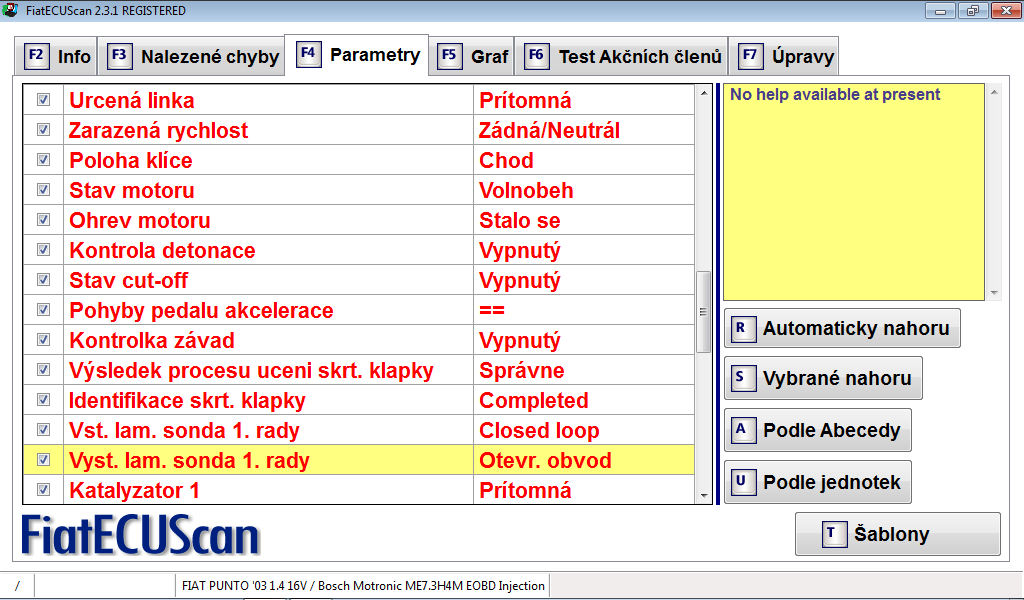The height and width of the screenshot is (600, 1024).
Task: Click the F2 key icon on Info tab
Action: (36, 56)
